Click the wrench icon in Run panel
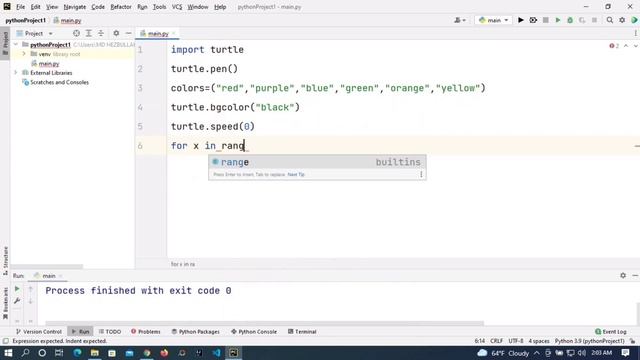The width and height of the screenshot is (640, 360). [17, 301]
